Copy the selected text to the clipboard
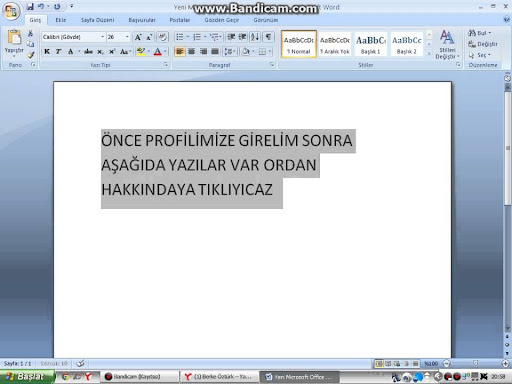This screenshot has height=384, width=512. coord(30,44)
